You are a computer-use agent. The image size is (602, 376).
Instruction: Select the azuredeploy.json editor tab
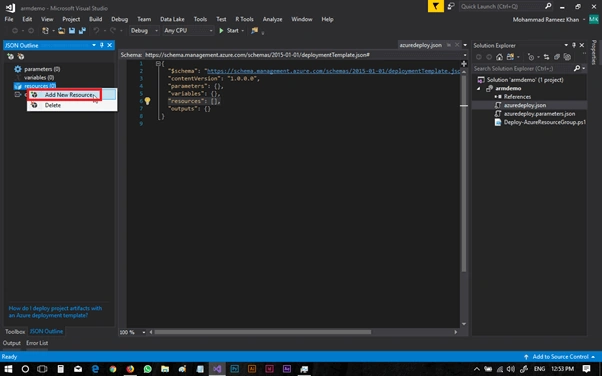(420, 45)
